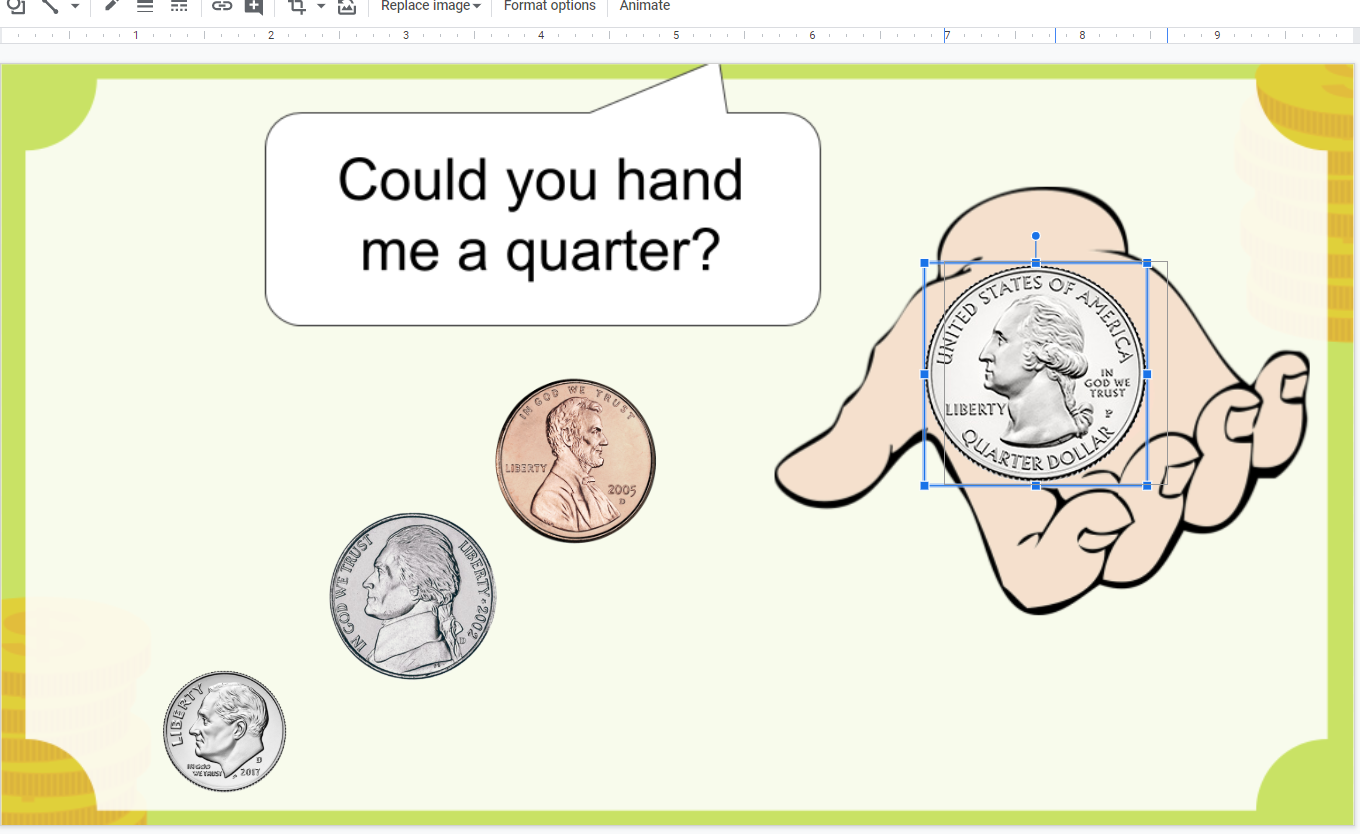Activate the crop image tool
Viewport: 1364px width, 834px height.
click(297, 6)
